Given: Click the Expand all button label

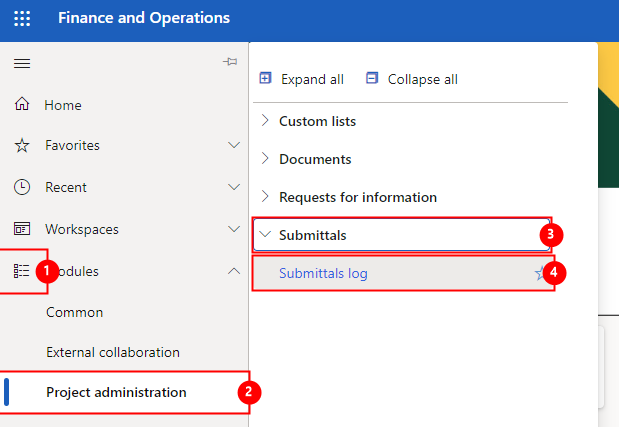Looking at the screenshot, I should [x=312, y=79].
